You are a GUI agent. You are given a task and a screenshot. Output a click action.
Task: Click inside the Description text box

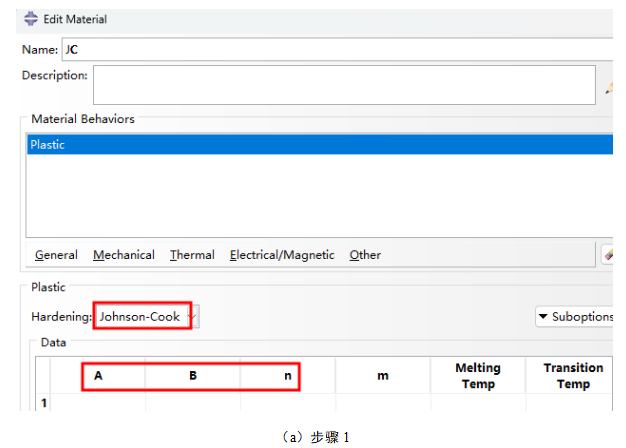click(344, 85)
